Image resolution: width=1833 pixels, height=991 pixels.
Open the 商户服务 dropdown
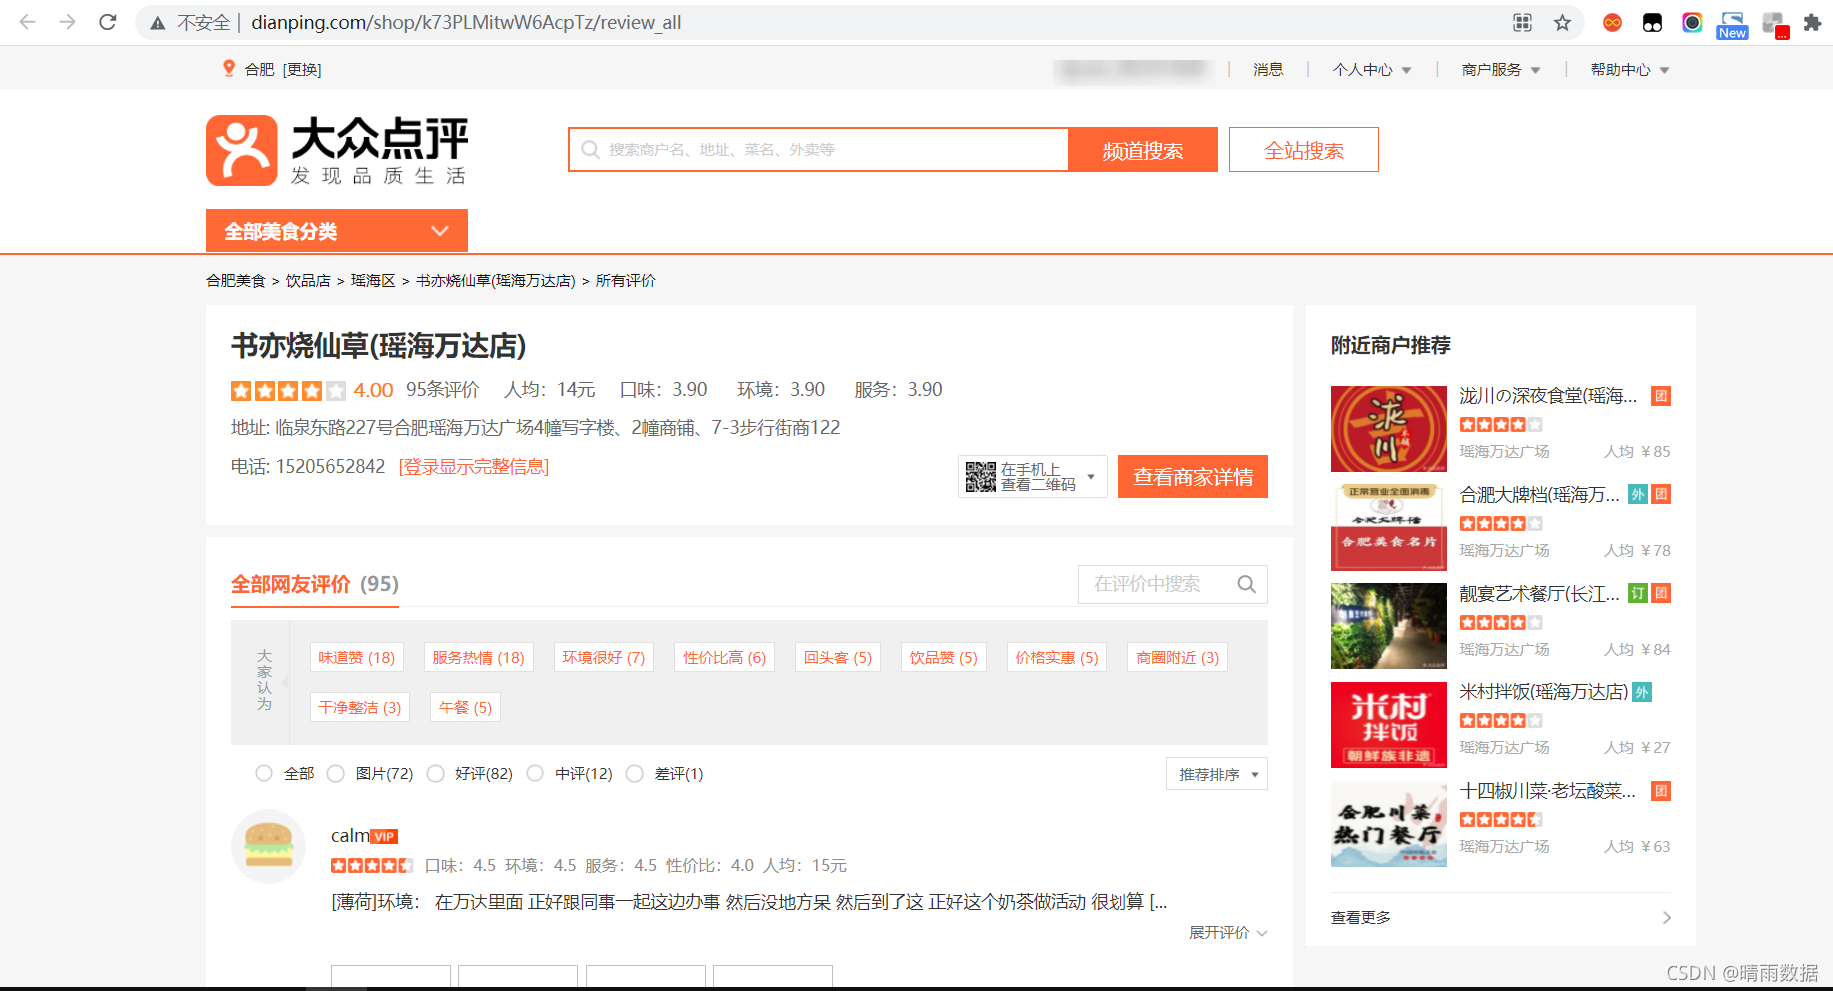pyautogui.click(x=1501, y=69)
